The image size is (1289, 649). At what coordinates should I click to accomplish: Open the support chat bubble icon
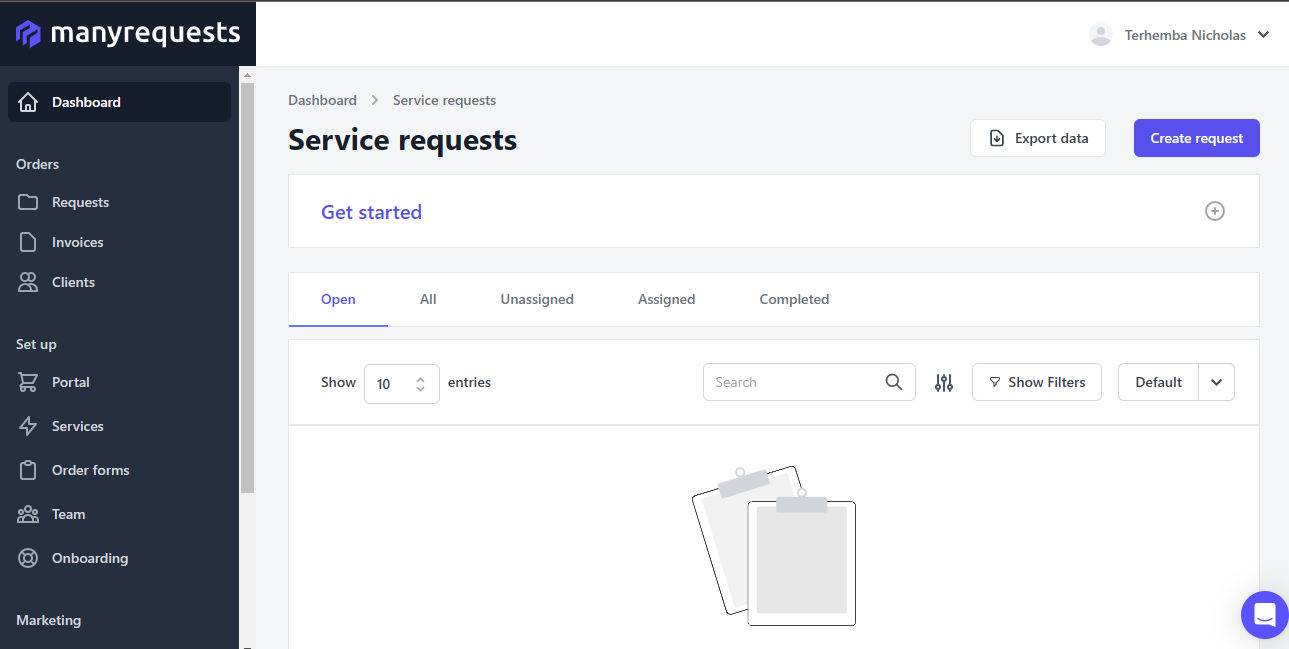pos(1264,614)
